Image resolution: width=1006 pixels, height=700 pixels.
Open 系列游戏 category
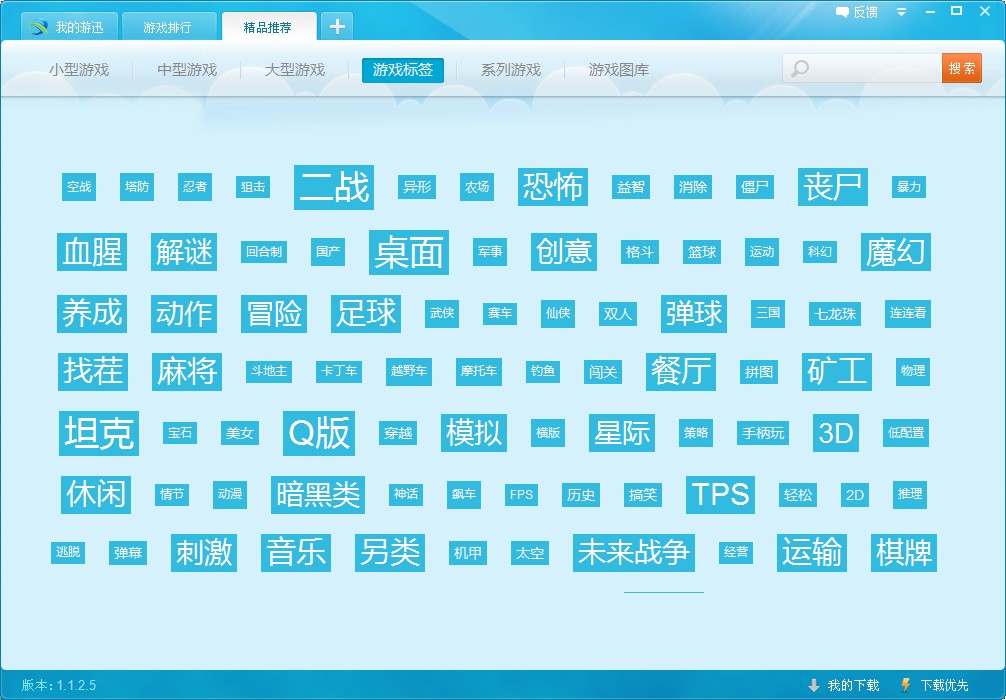[x=511, y=69]
